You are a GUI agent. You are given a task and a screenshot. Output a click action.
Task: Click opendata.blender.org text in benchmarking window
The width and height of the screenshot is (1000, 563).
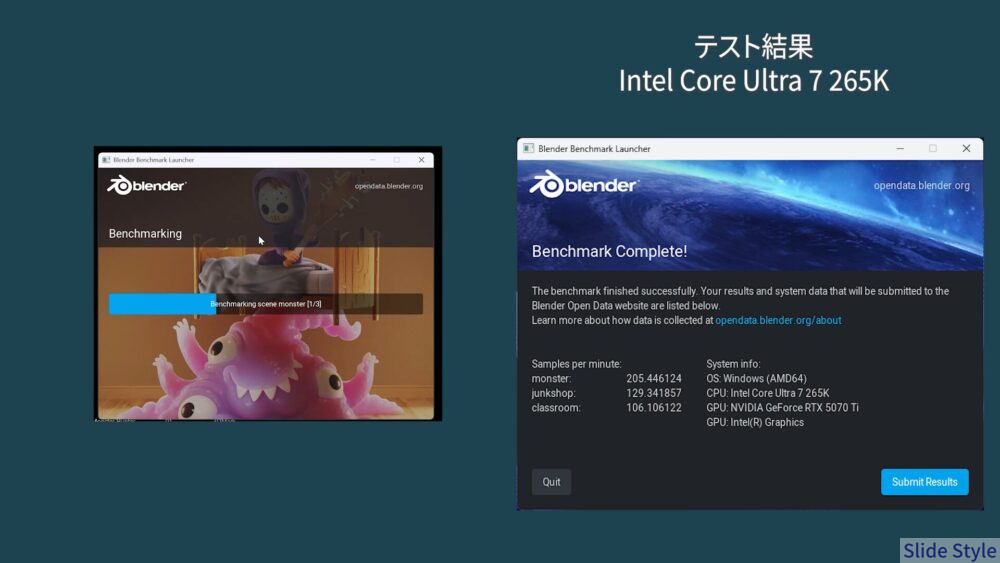(x=388, y=186)
